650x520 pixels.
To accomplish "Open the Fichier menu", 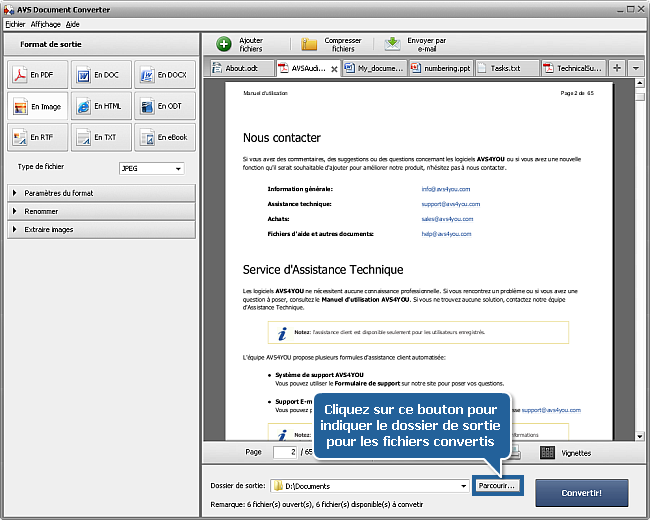I will coord(15,24).
